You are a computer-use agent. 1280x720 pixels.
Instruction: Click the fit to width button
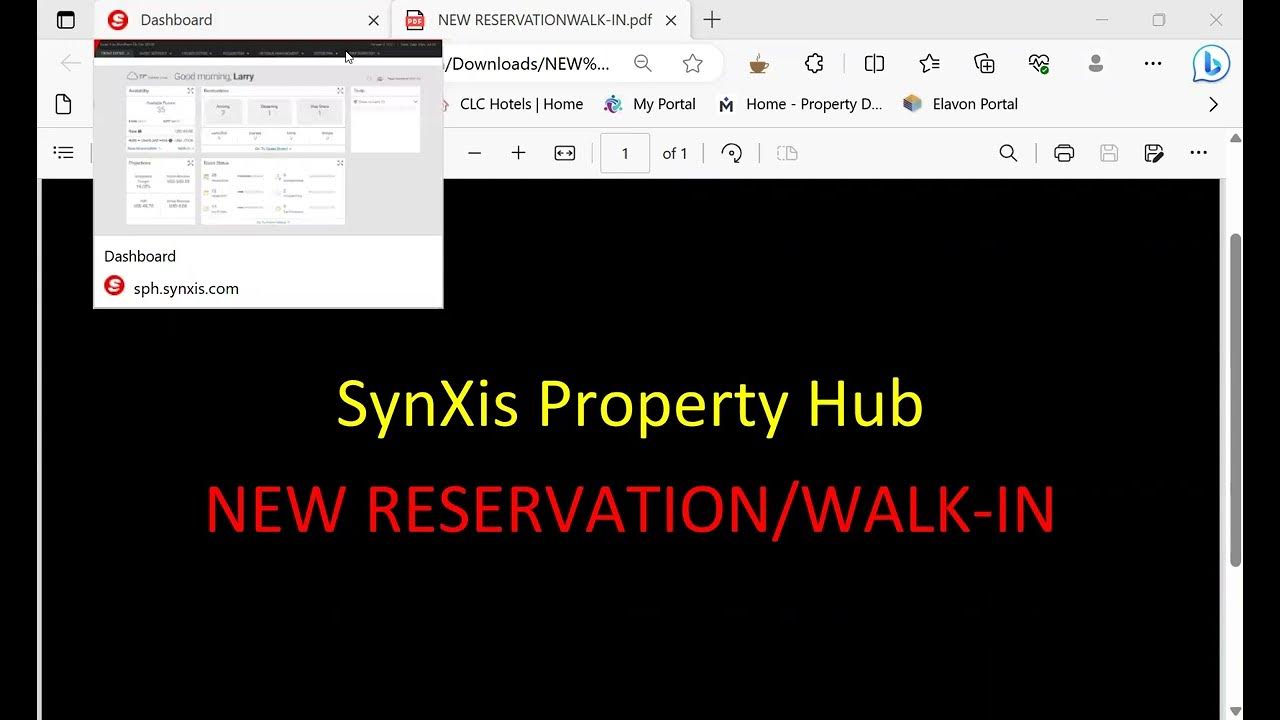click(x=565, y=153)
